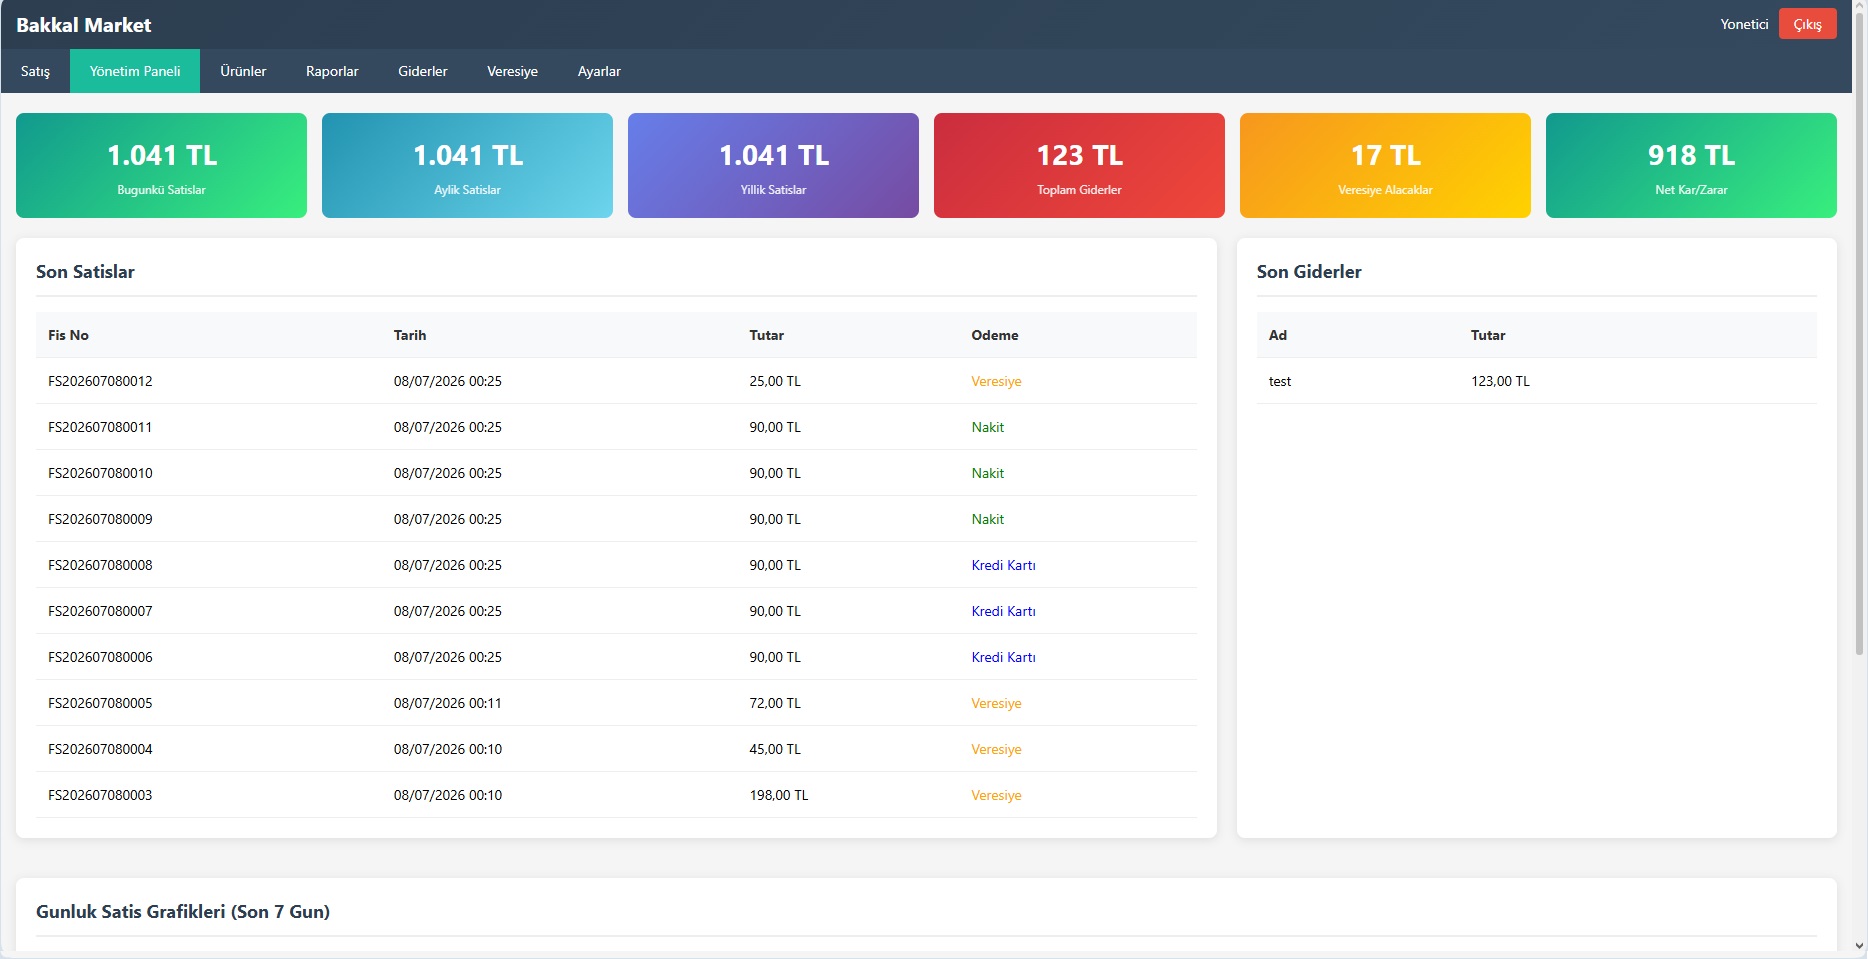Open the Veresiye tab
This screenshot has width=1868, height=959.
click(512, 71)
